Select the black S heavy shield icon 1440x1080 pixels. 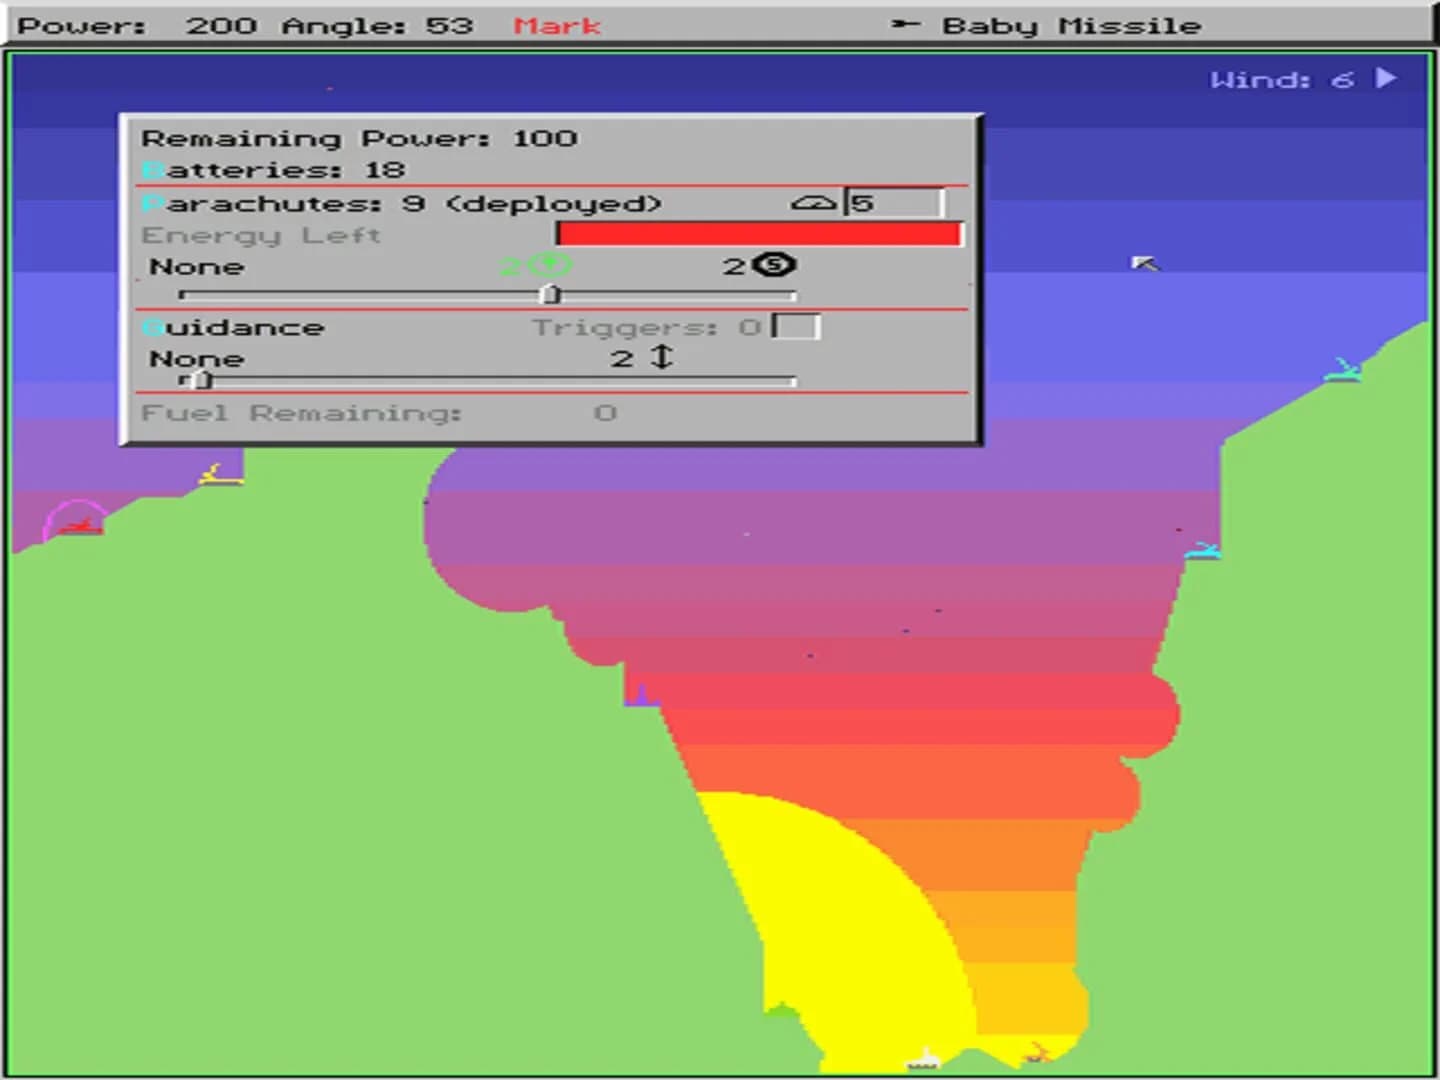tap(775, 266)
